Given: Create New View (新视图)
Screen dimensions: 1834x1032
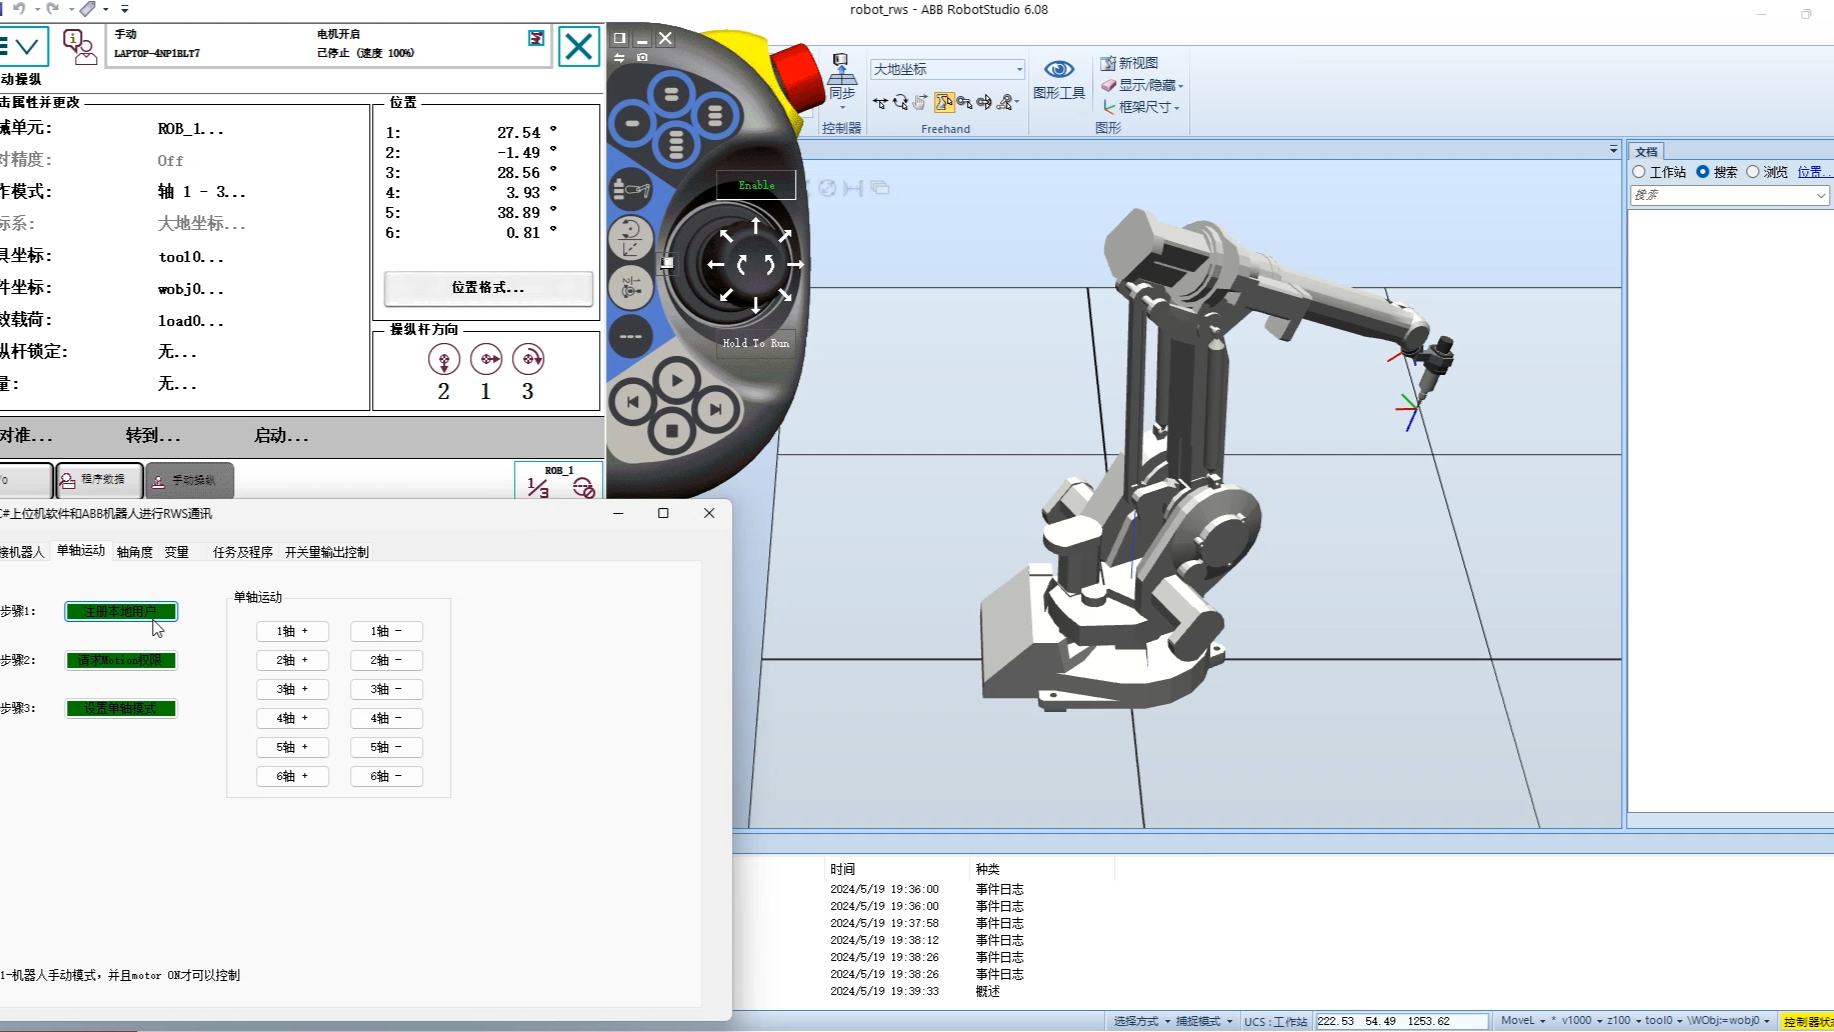Looking at the screenshot, I should (1129, 63).
